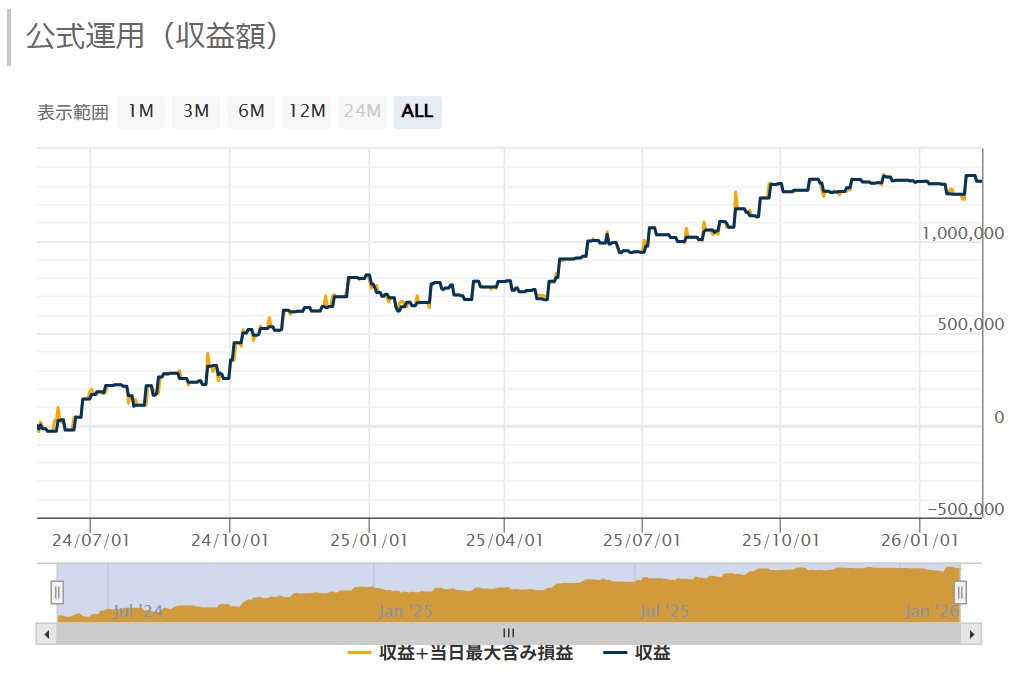Toggle the 収益 series legend label
The image size is (1016, 678).
(653, 654)
